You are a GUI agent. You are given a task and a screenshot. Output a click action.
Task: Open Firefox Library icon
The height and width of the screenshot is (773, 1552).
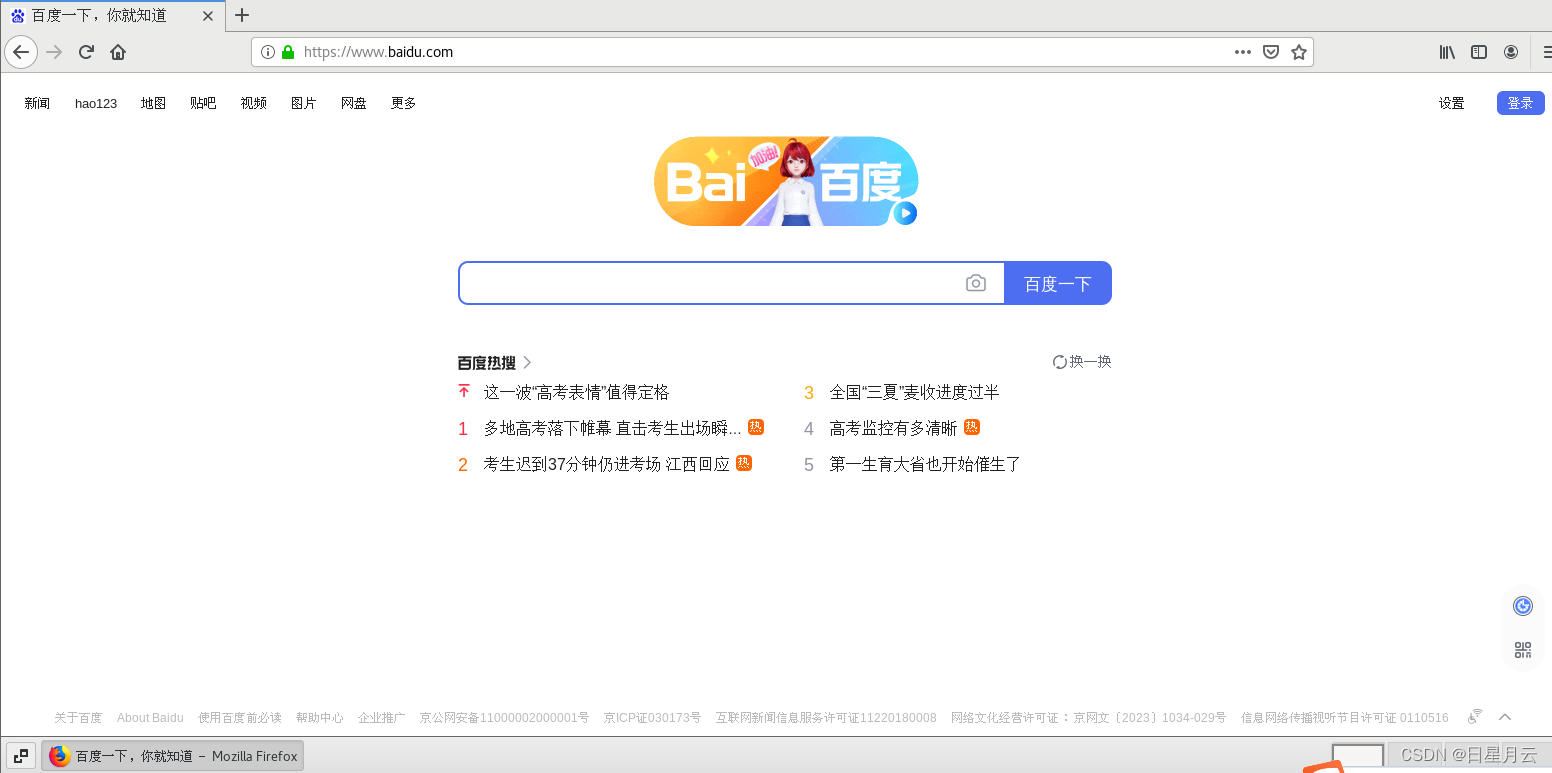coord(1447,52)
